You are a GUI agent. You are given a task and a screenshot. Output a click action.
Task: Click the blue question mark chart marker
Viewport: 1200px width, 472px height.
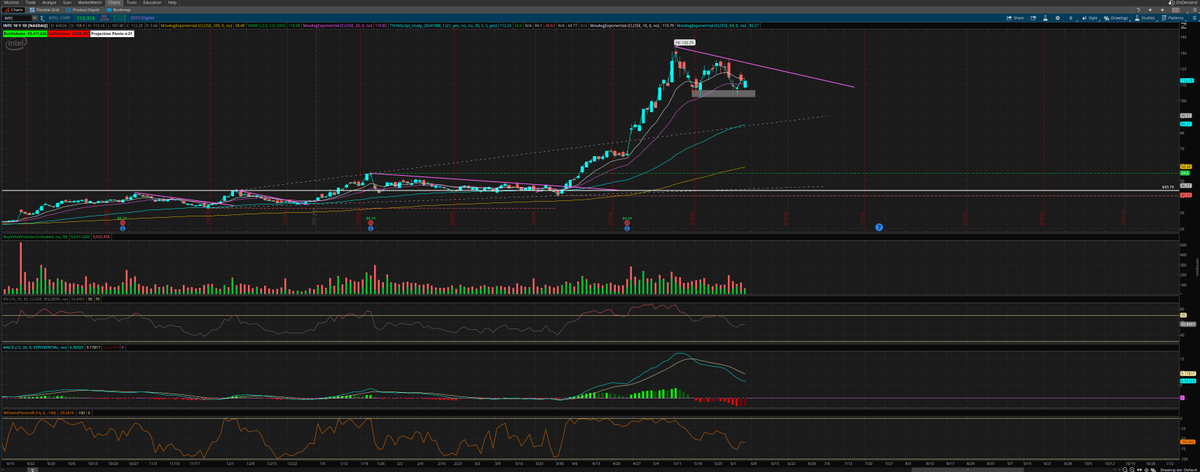click(879, 228)
